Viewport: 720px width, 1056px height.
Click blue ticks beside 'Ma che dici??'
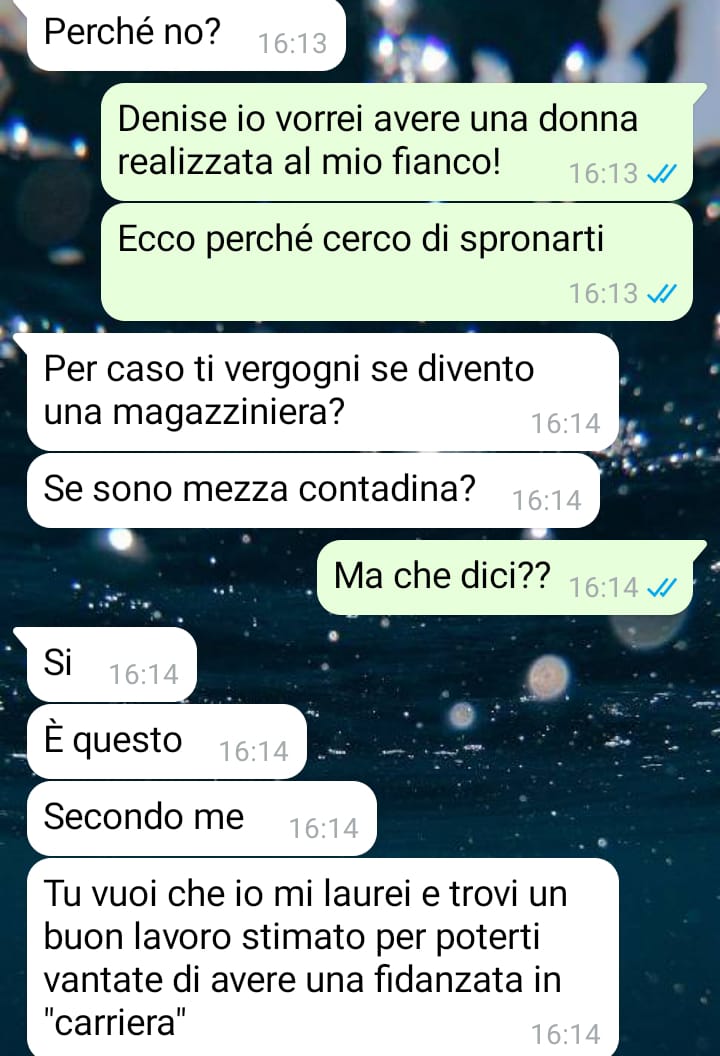point(661,587)
